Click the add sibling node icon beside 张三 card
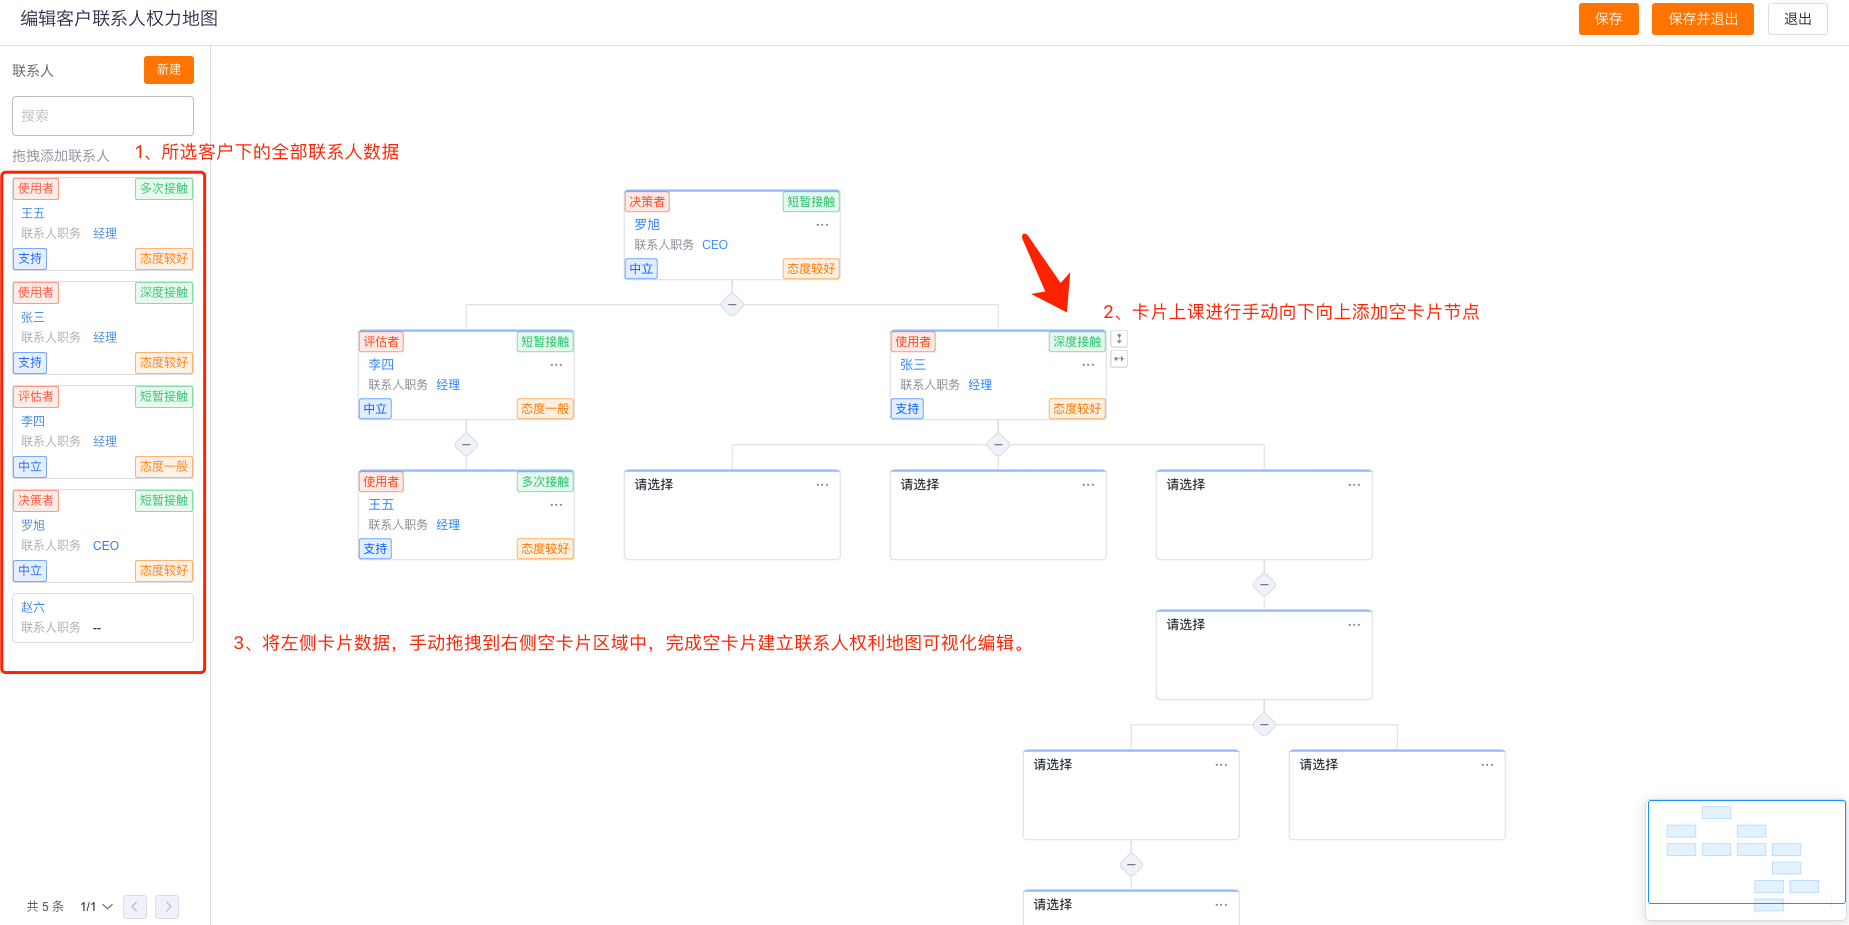This screenshot has height=925, width=1849. pos(1119,359)
